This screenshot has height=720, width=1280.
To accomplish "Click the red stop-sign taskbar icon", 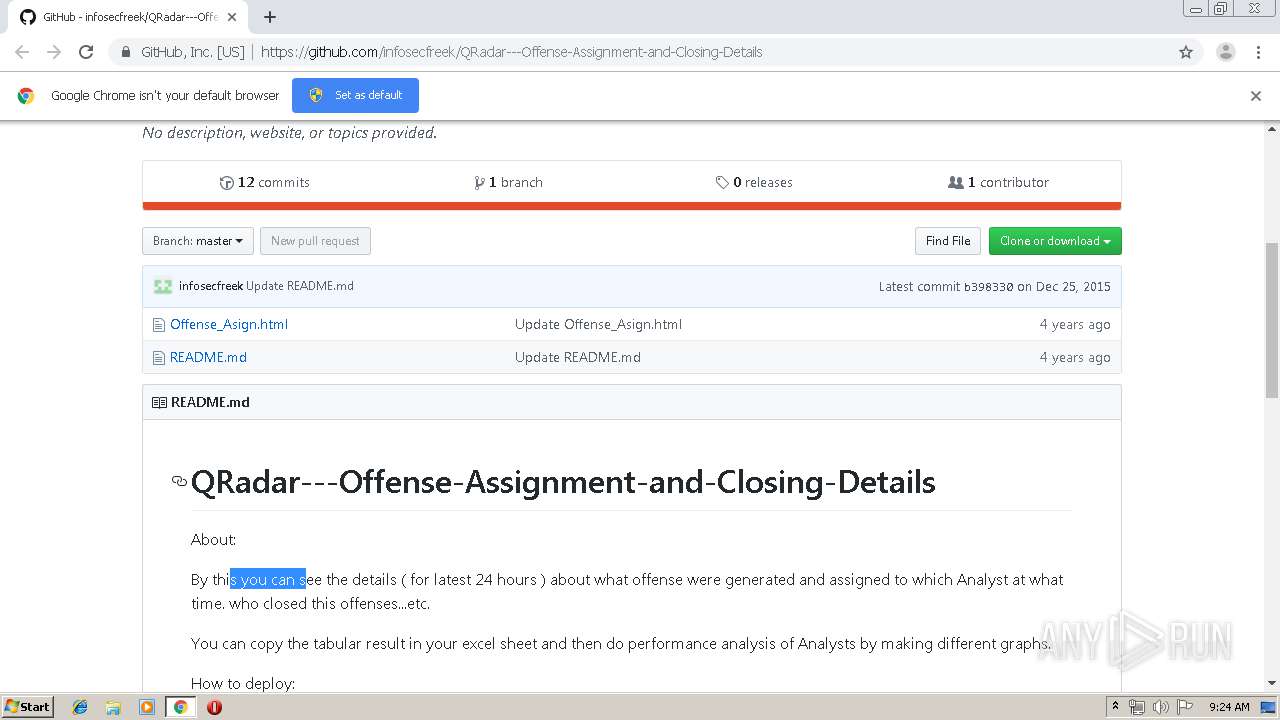I will 214,707.
